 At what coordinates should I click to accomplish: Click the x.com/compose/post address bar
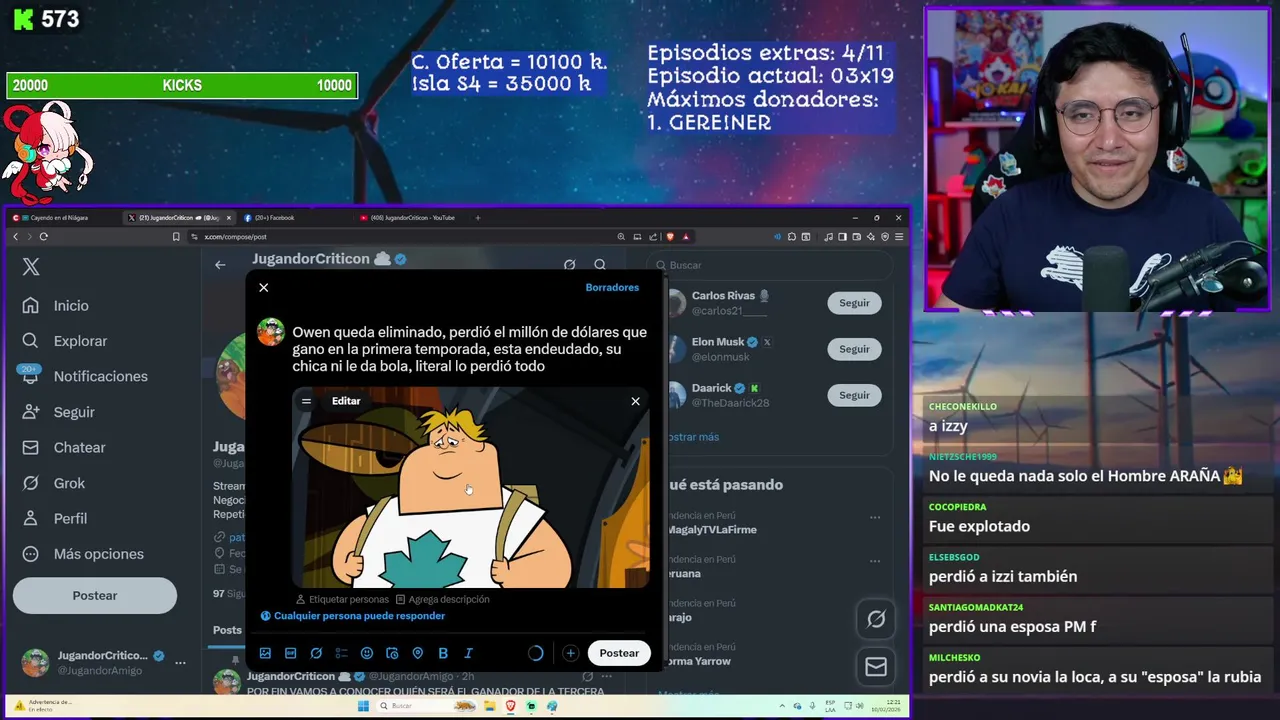(x=400, y=237)
